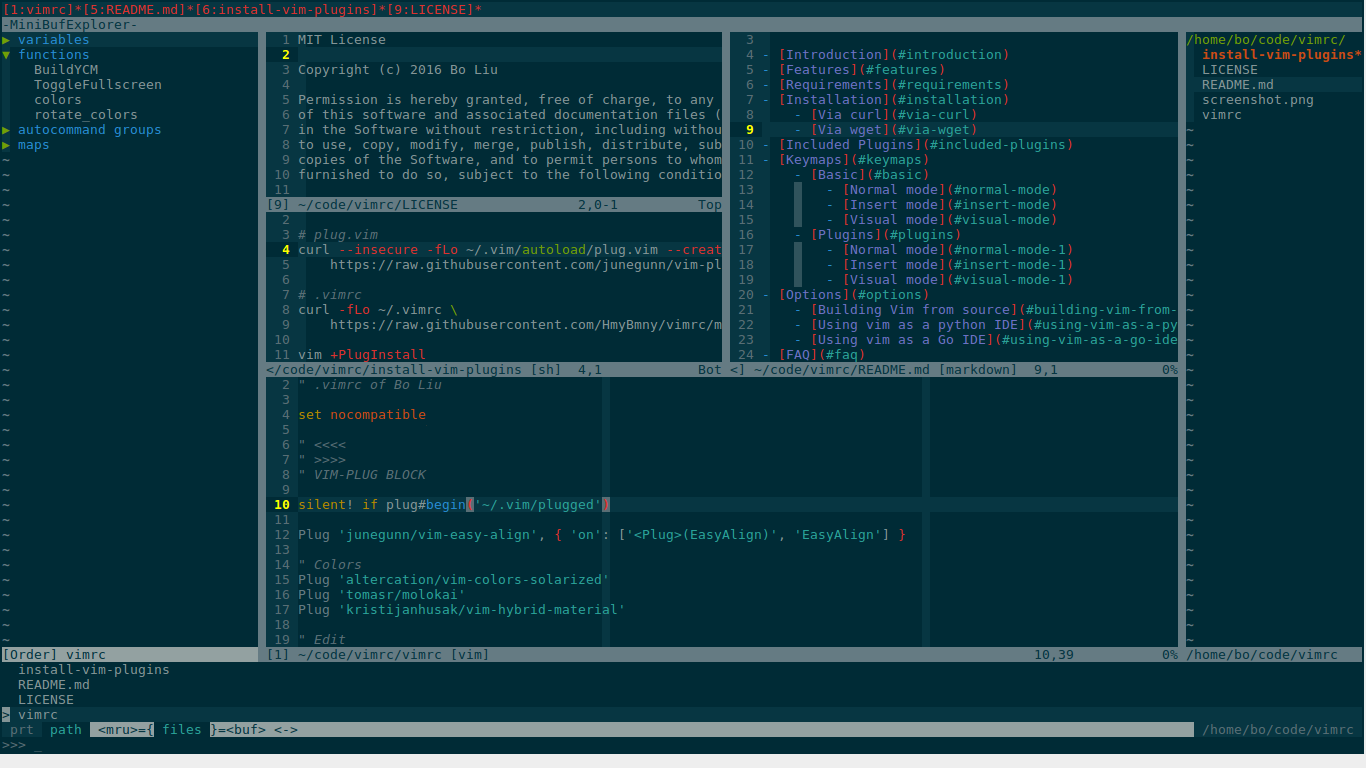The image size is (1366, 768).
Task: Click the [Basic](#basic) link
Action: [x=870, y=175]
